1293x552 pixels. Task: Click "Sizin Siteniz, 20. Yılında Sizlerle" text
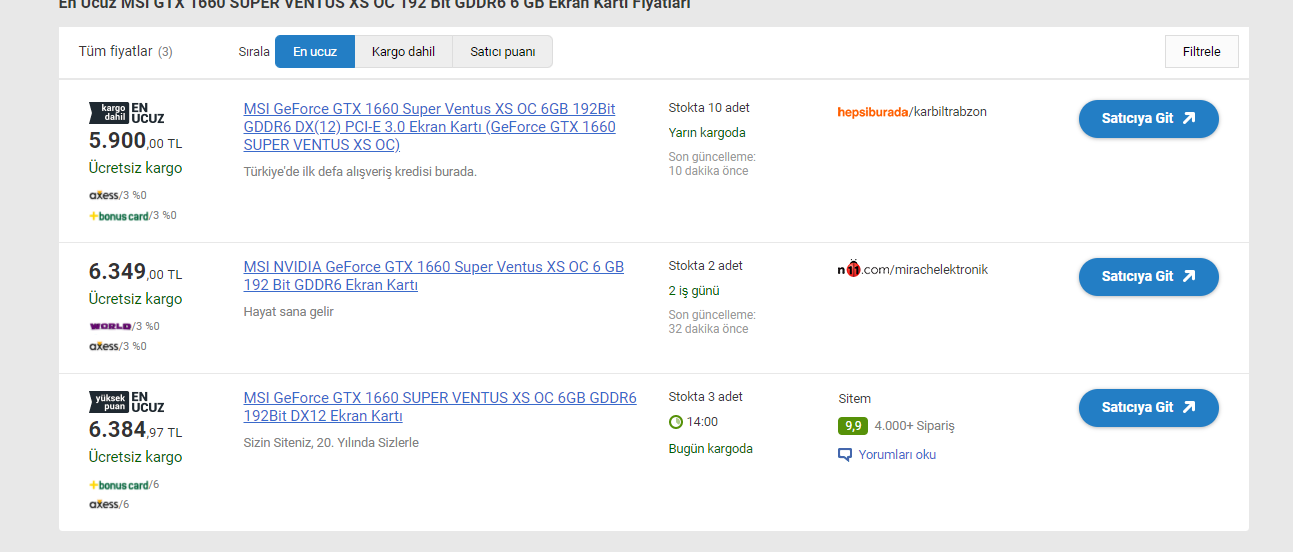pos(331,442)
